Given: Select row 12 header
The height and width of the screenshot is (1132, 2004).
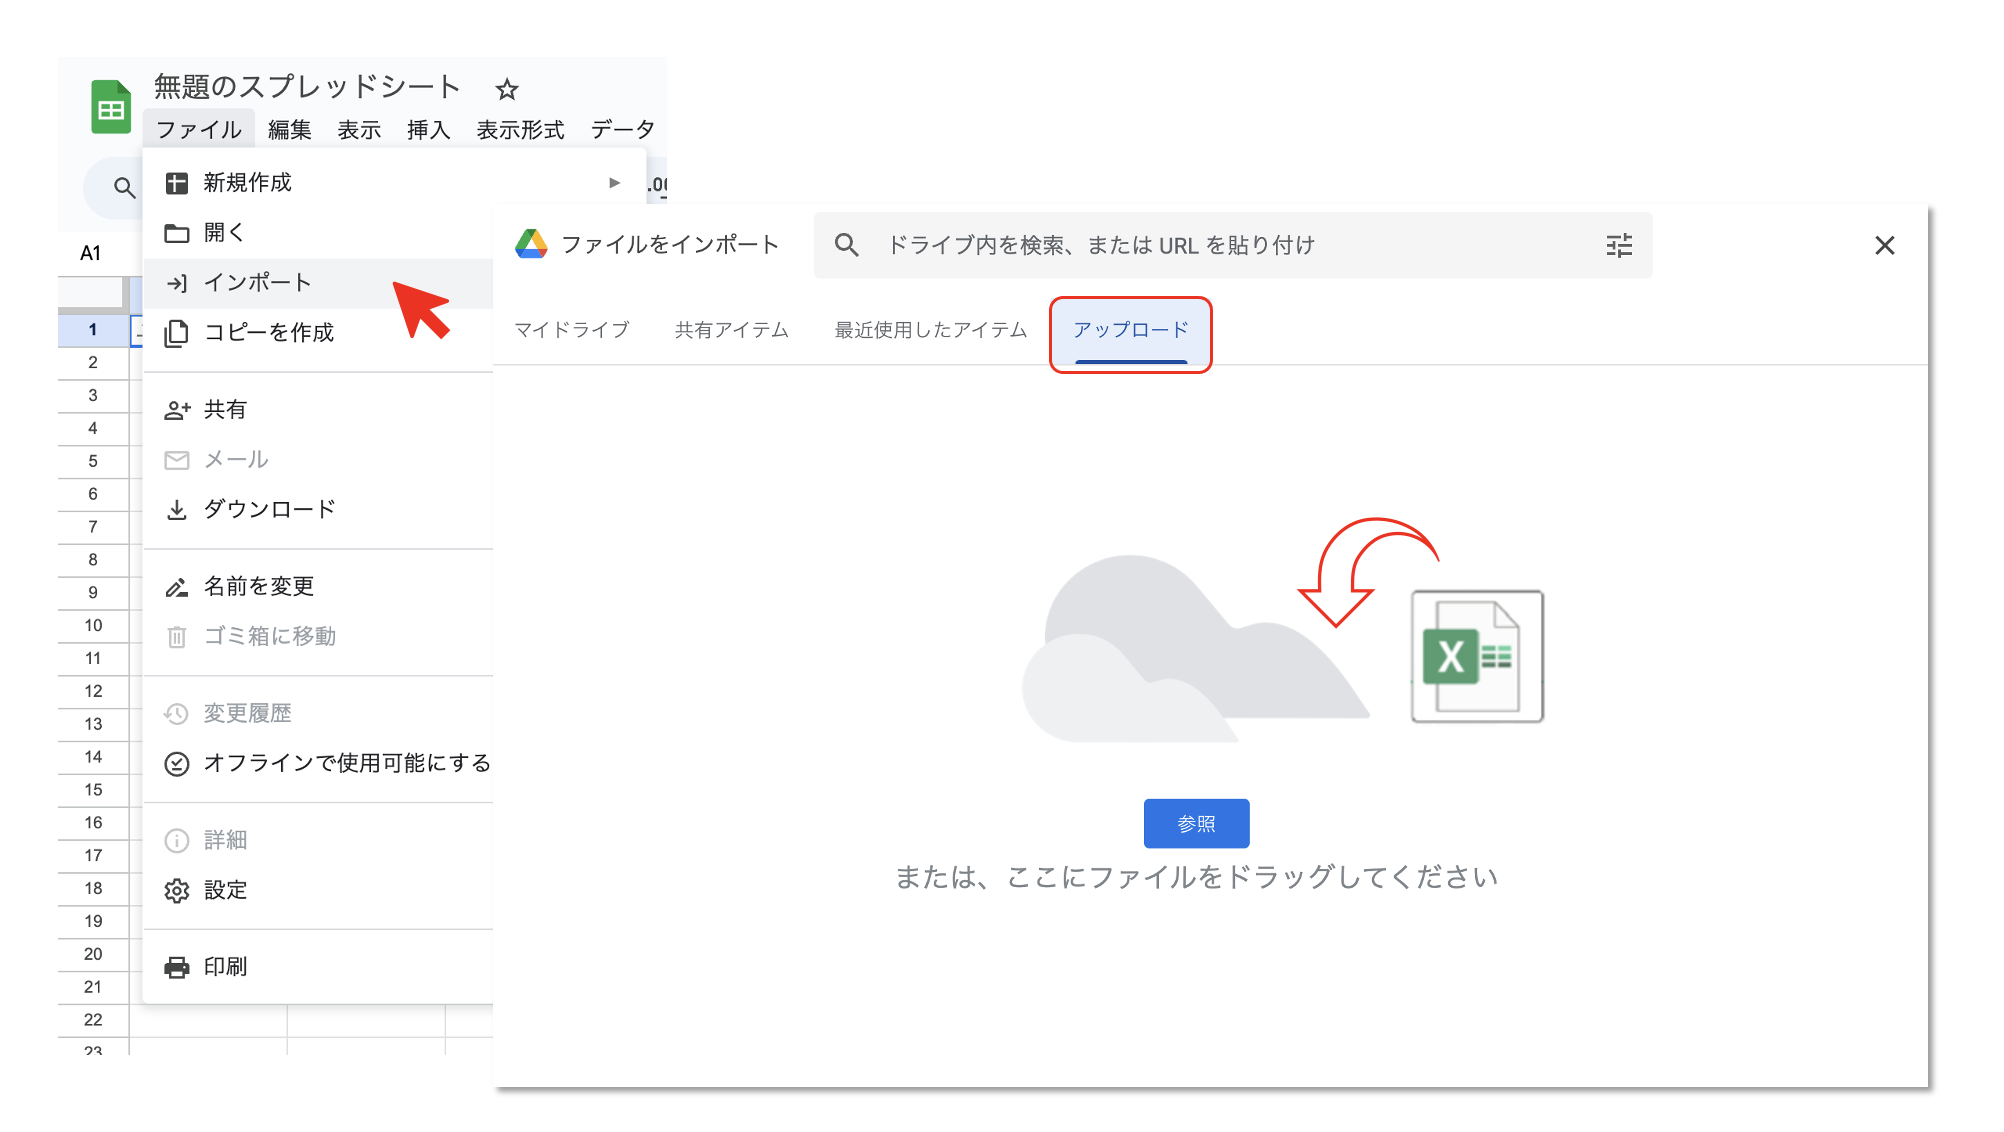Looking at the screenshot, I should click(x=93, y=691).
